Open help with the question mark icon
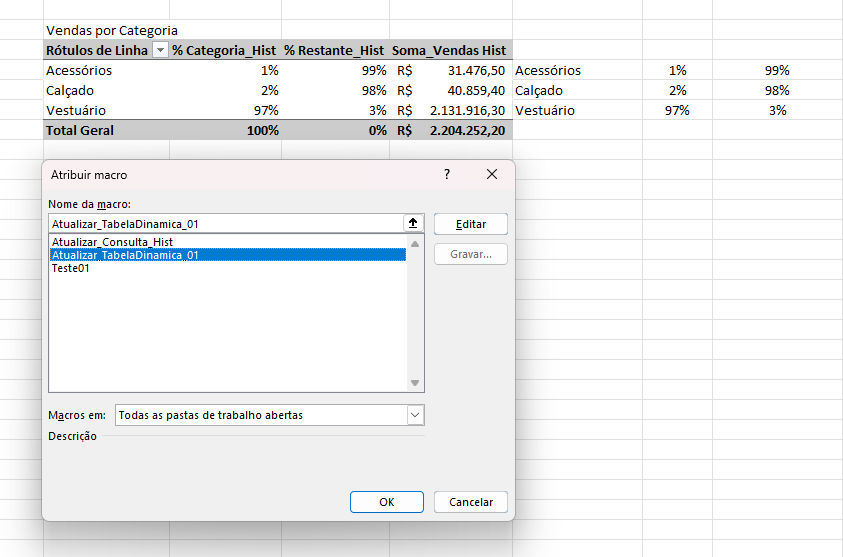The height and width of the screenshot is (557, 843). point(447,174)
